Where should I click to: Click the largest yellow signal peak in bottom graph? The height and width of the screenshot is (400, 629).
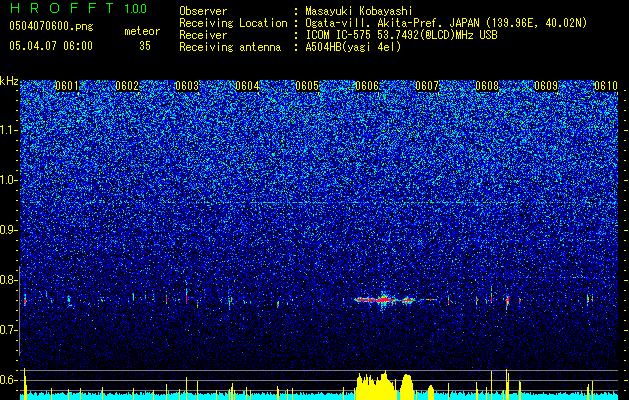coord(376,386)
